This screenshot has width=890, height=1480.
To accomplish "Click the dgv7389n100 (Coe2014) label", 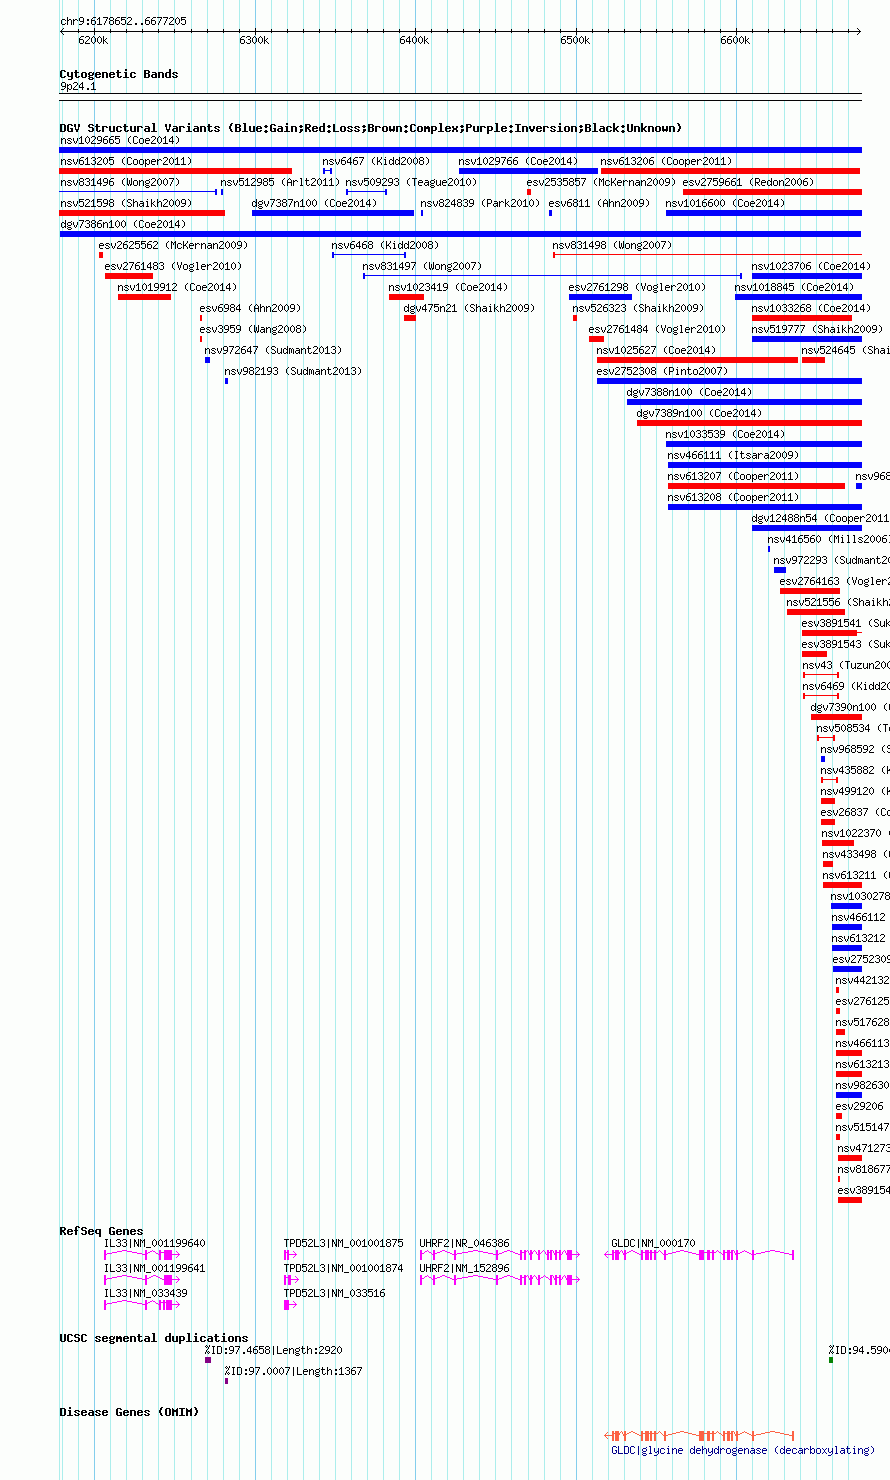I will click(x=700, y=413).
